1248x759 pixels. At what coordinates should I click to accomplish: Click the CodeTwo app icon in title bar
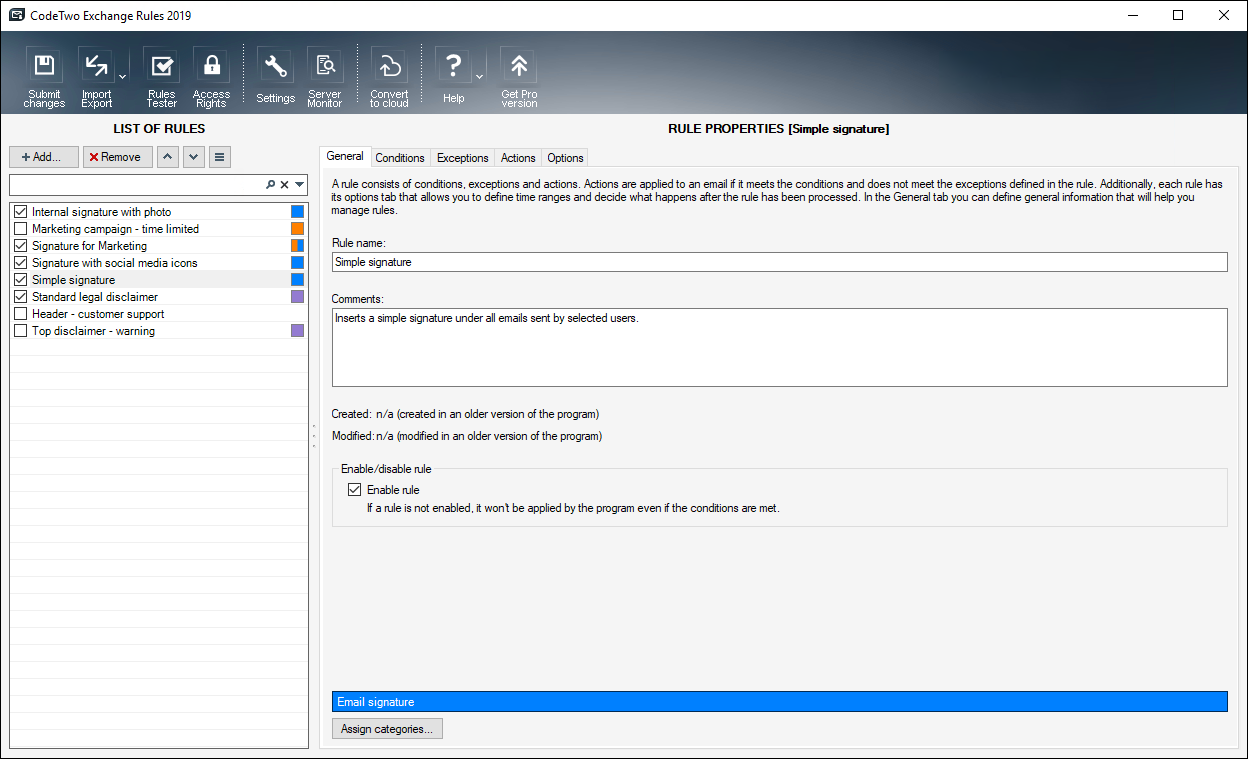[17, 15]
